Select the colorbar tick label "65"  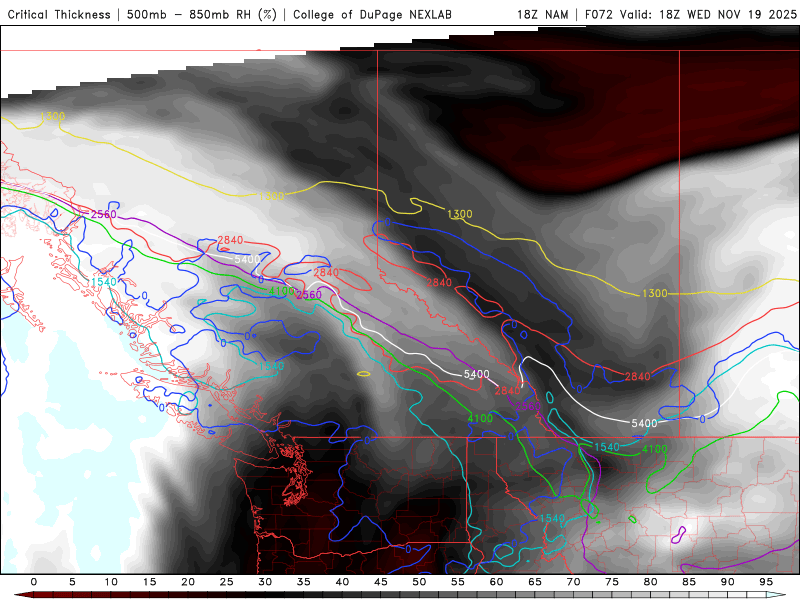535,582
